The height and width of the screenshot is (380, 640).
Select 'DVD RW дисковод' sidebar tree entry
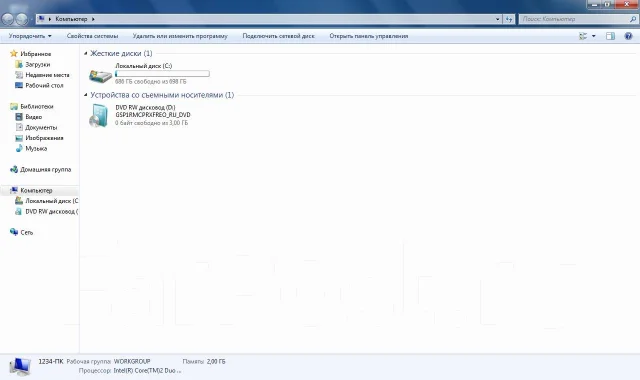[x=47, y=211]
